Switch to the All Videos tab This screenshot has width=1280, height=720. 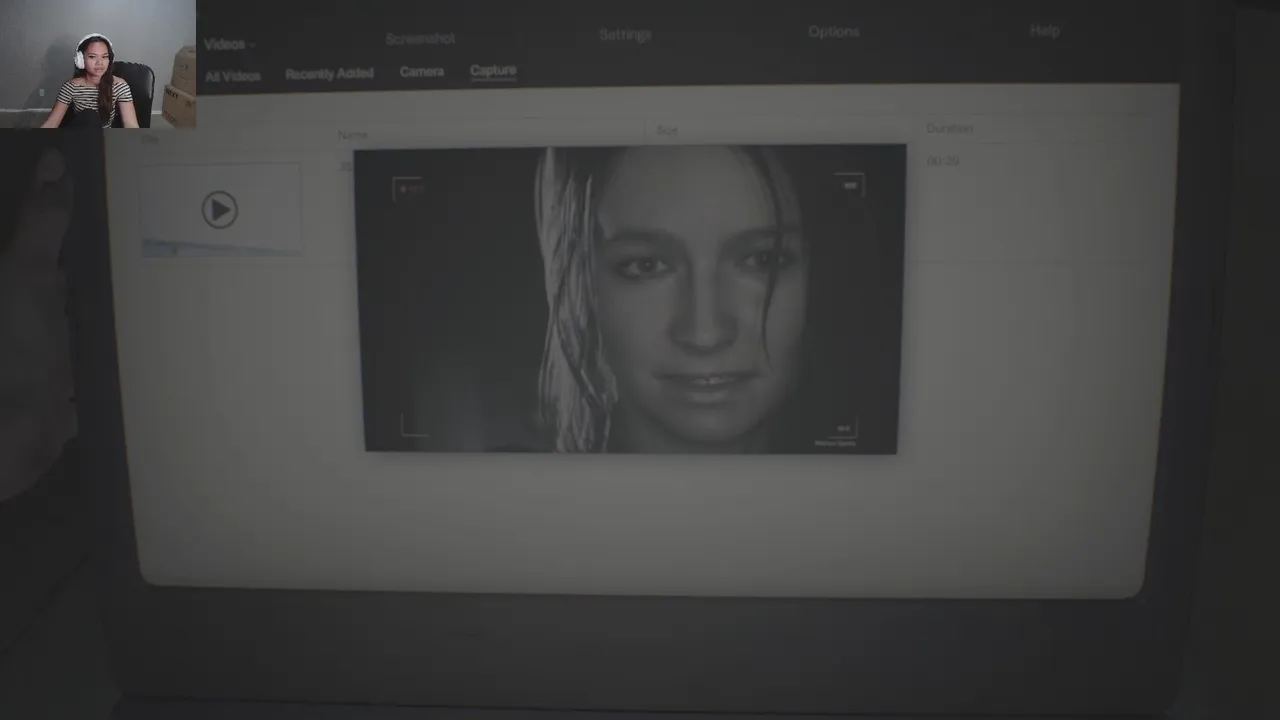click(232, 76)
